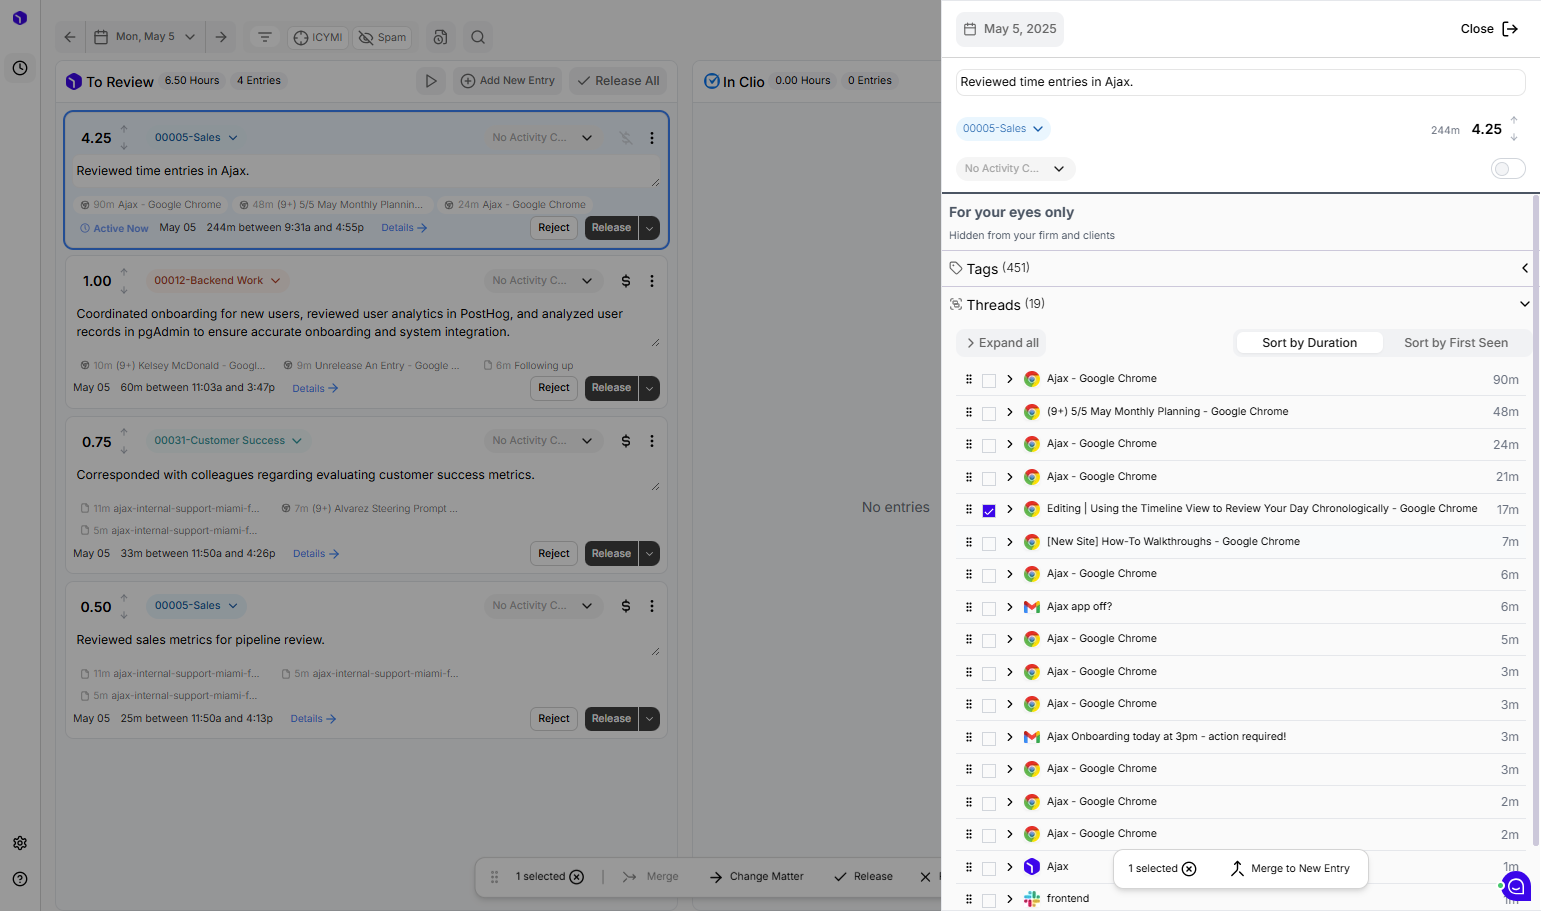The image size is (1541, 911).
Task: Check the 5/5 May Monthly Planning thread
Action: [989, 413]
